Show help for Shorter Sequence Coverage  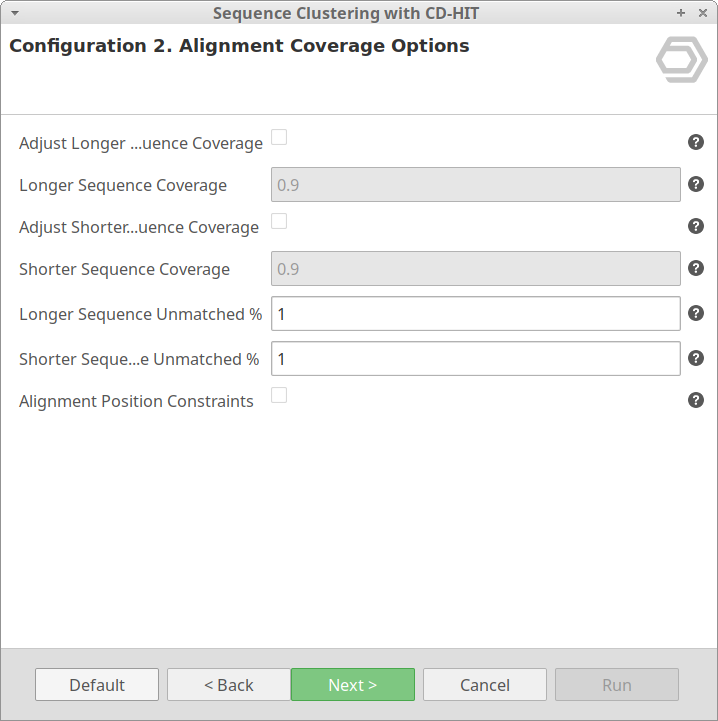pyautogui.click(x=696, y=268)
